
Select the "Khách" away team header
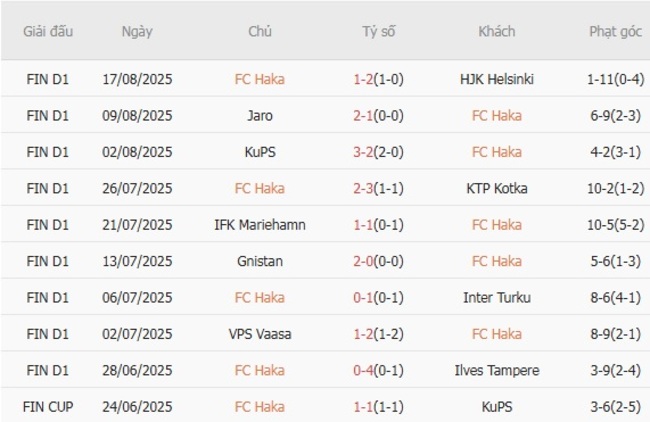click(497, 31)
